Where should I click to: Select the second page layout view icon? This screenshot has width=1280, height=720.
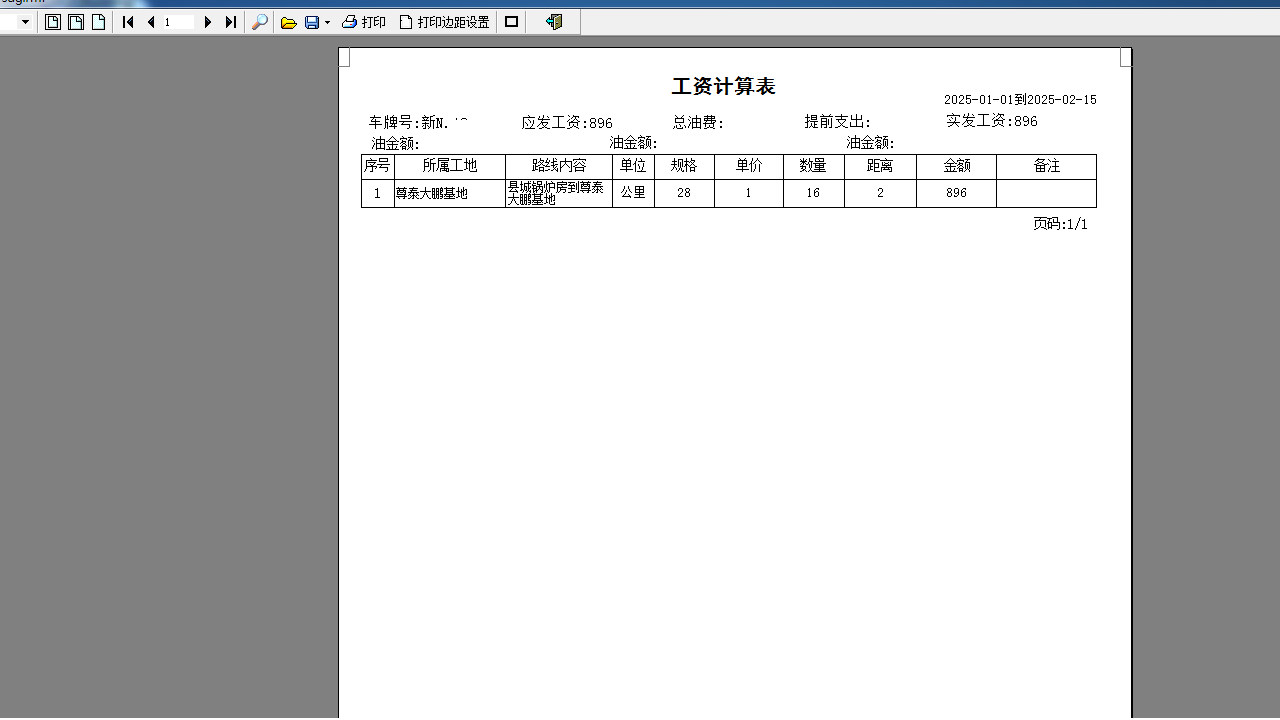[76, 22]
